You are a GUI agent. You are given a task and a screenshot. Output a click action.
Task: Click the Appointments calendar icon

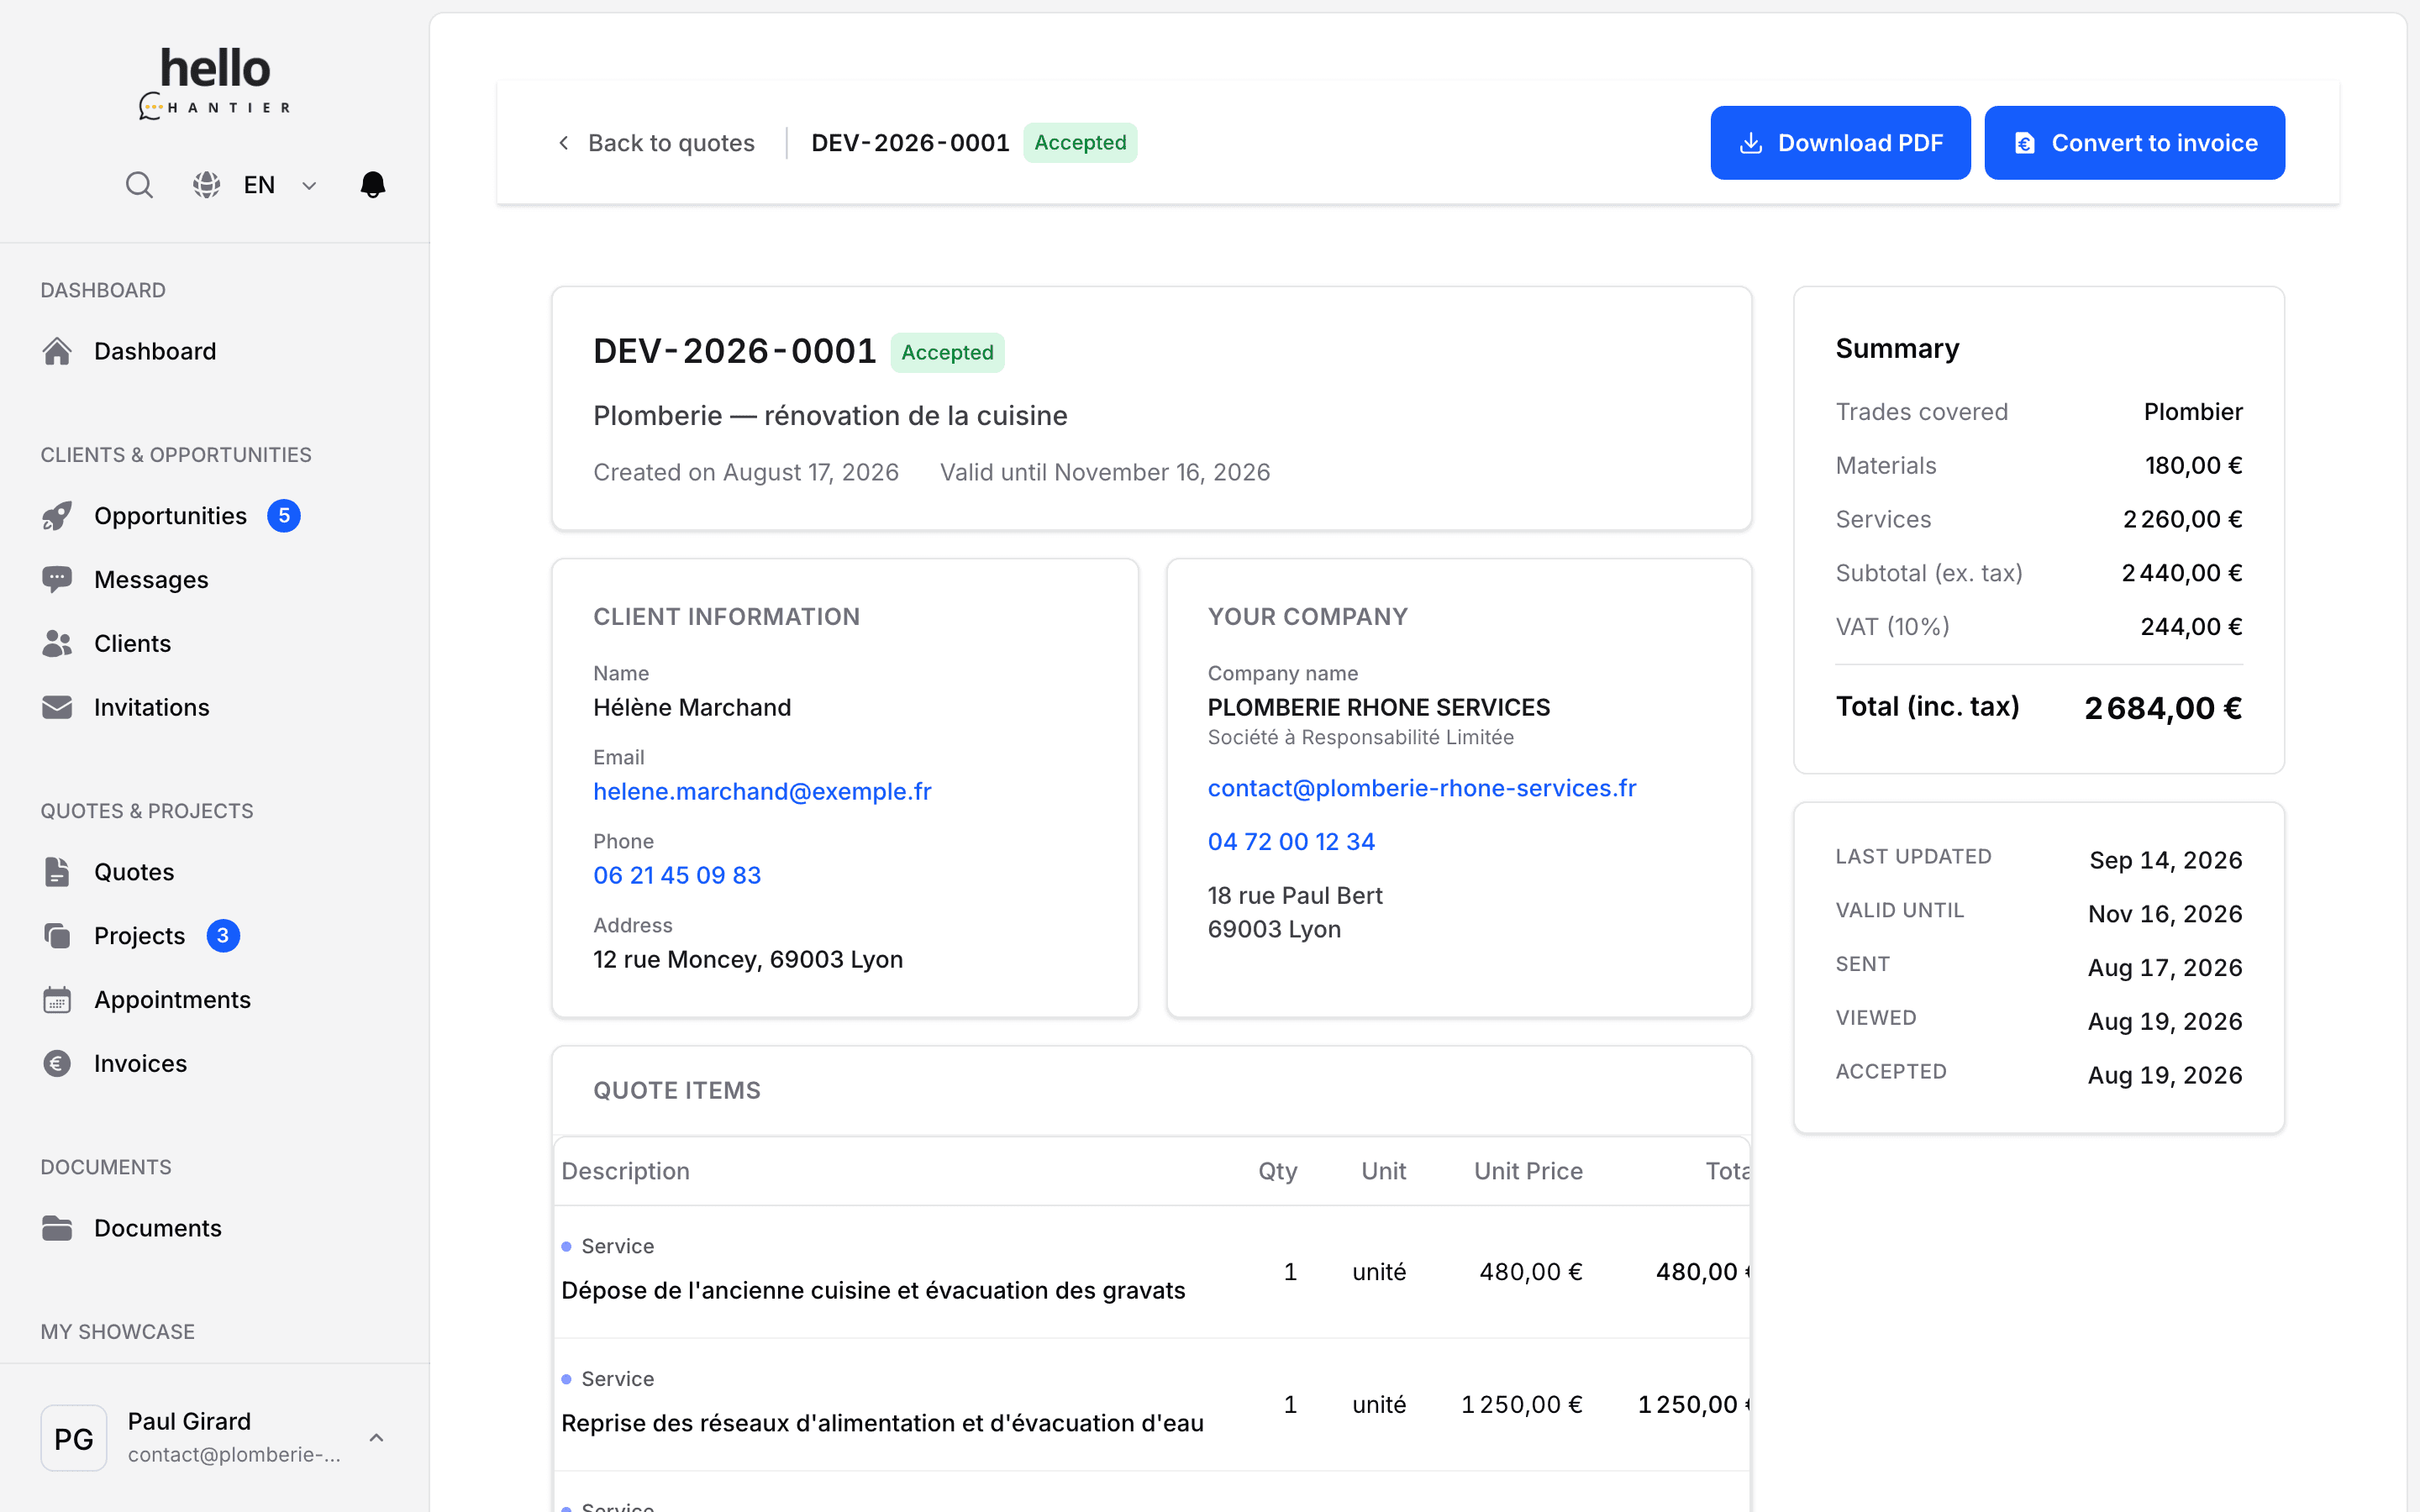coord(57,1000)
